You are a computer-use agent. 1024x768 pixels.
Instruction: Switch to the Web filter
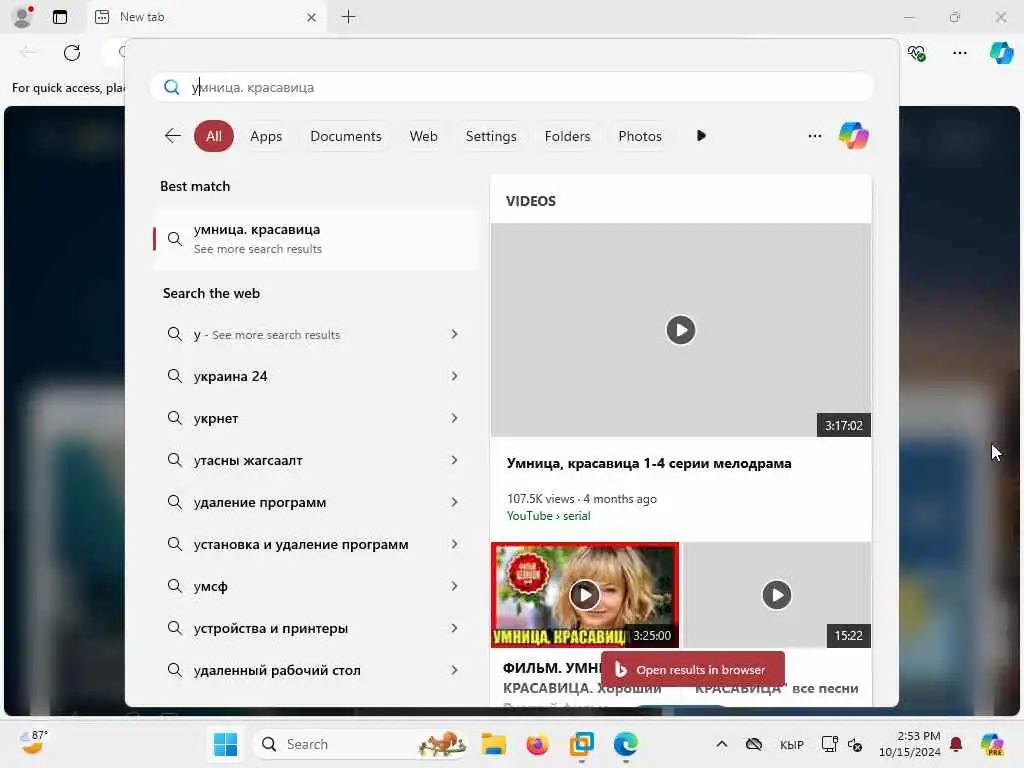pos(423,136)
